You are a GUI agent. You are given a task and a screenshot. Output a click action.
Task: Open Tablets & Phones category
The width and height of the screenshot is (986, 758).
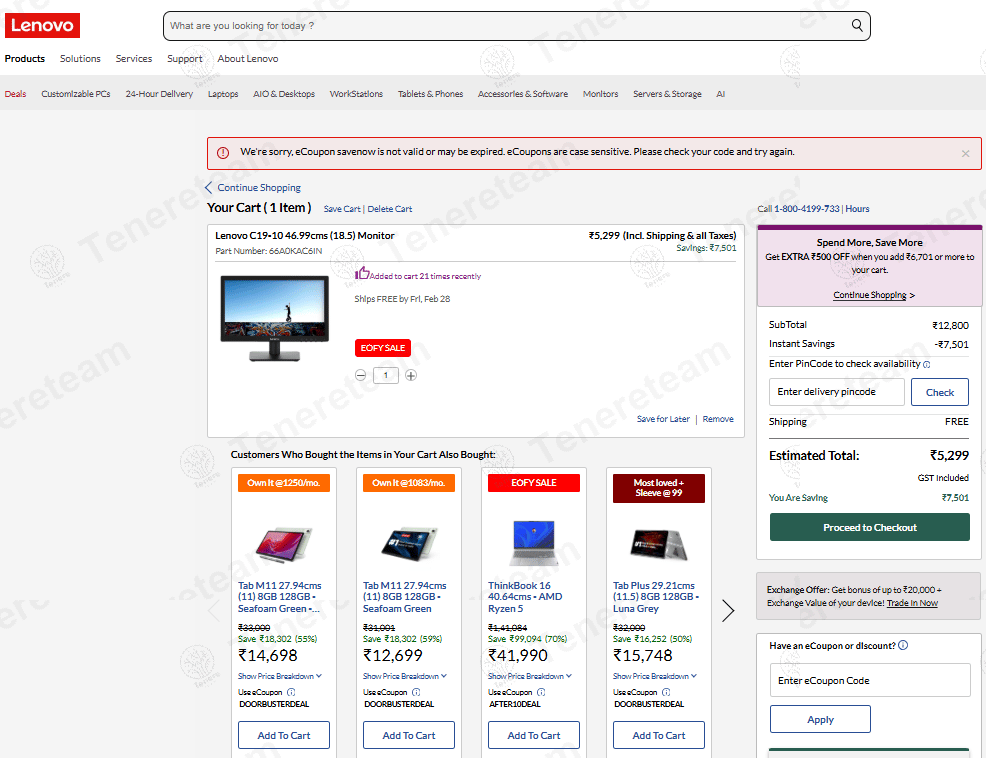click(430, 94)
